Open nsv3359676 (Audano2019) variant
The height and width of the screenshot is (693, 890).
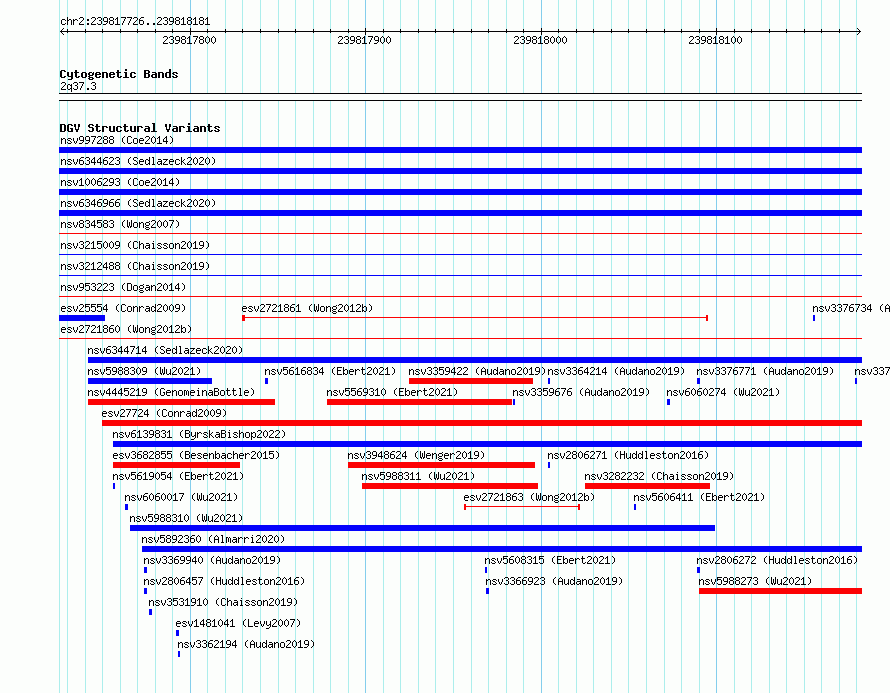[x=581, y=392]
